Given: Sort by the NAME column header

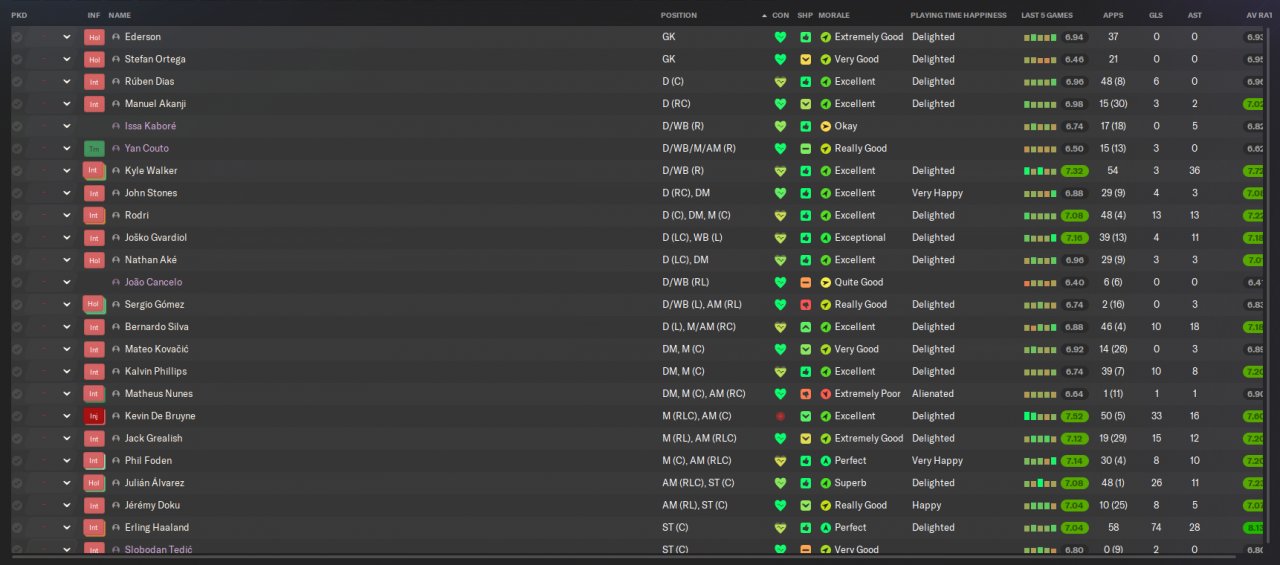Looking at the screenshot, I should point(119,16).
